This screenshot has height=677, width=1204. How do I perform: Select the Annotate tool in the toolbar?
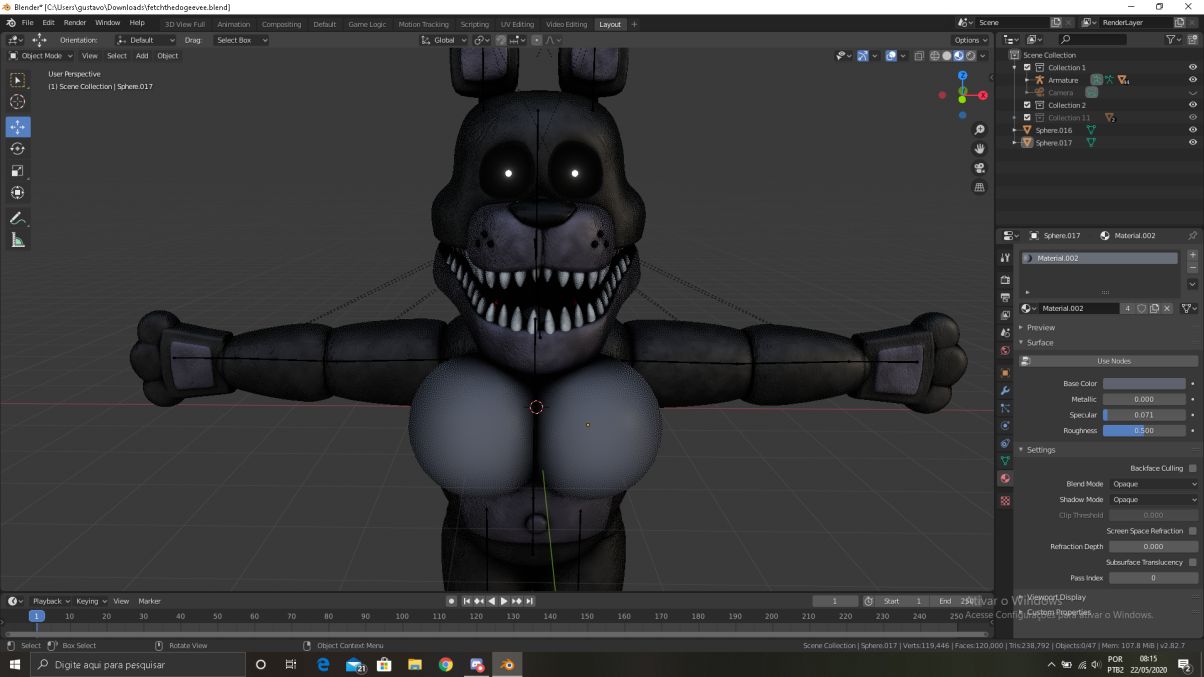(x=18, y=218)
